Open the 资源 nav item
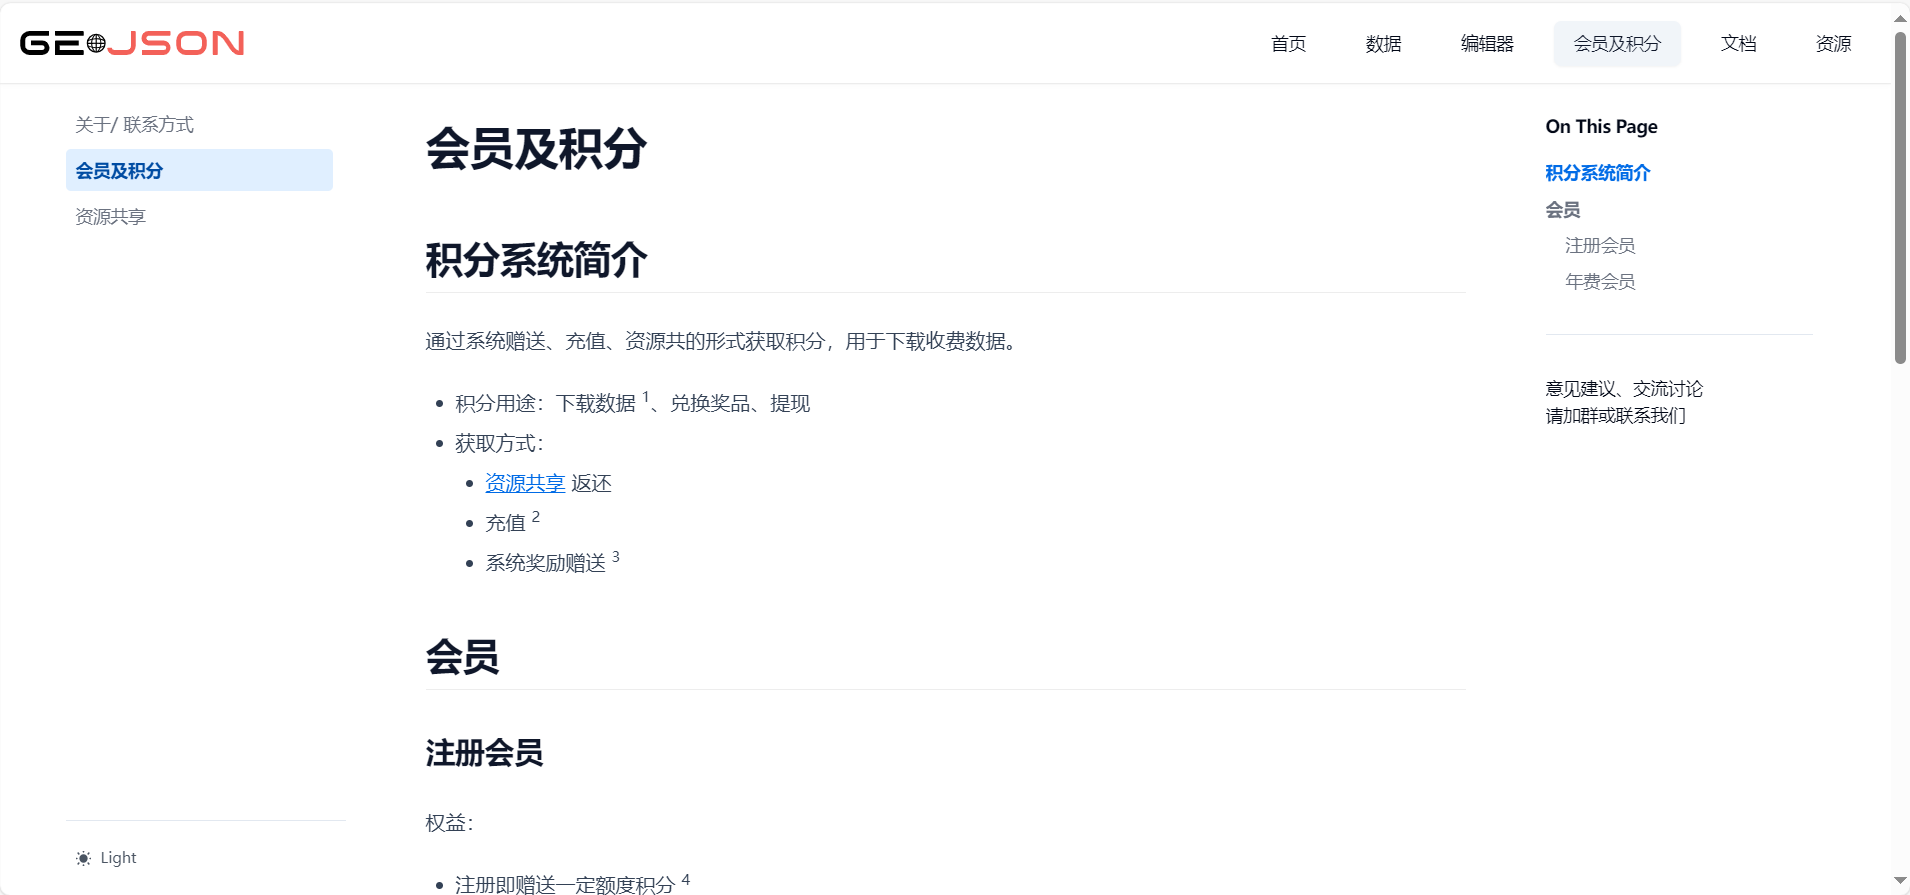This screenshot has width=1910, height=895. tap(1833, 44)
